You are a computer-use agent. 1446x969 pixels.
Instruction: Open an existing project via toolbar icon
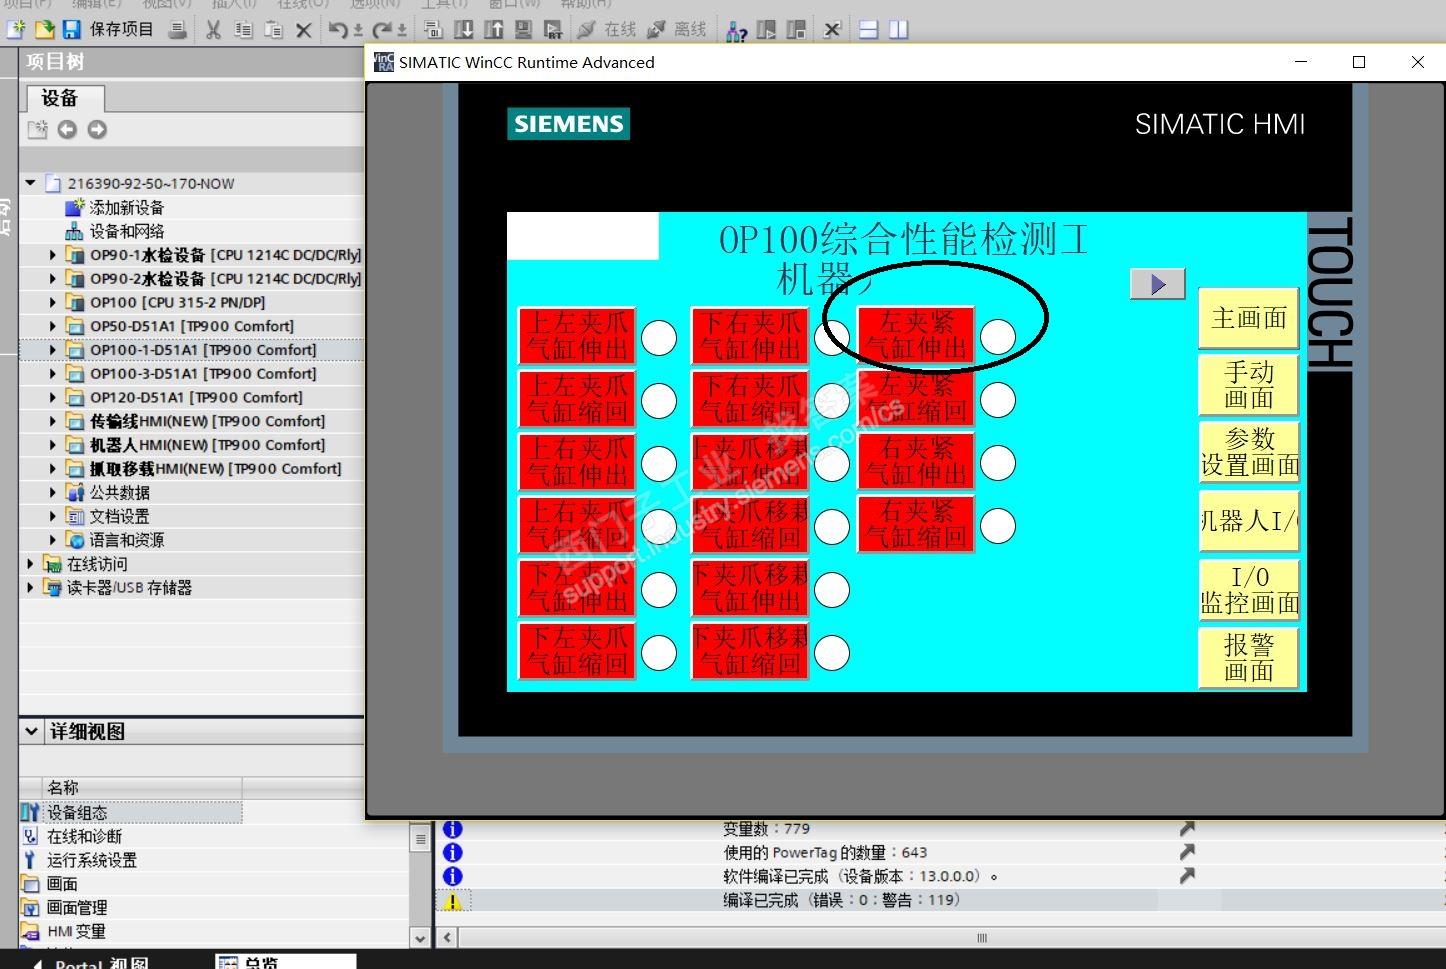coord(44,29)
